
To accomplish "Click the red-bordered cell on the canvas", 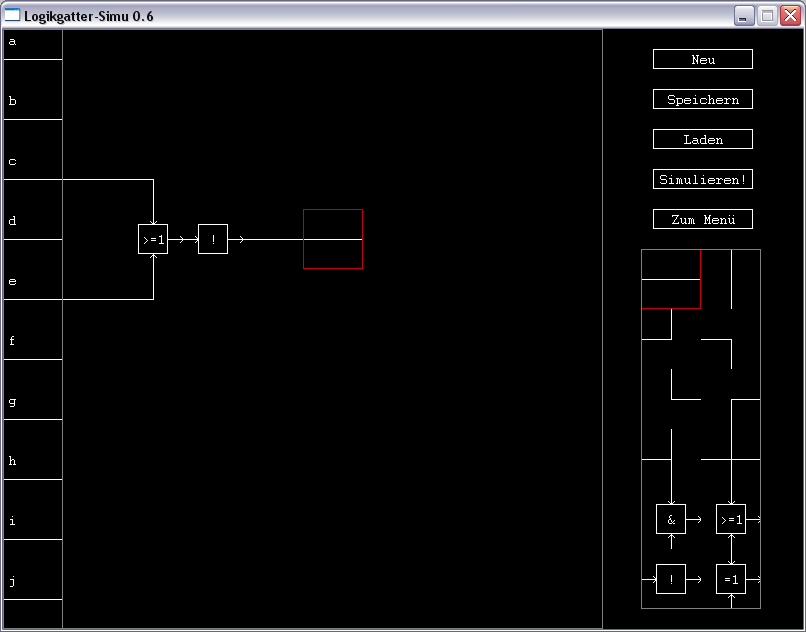I will pos(333,239).
